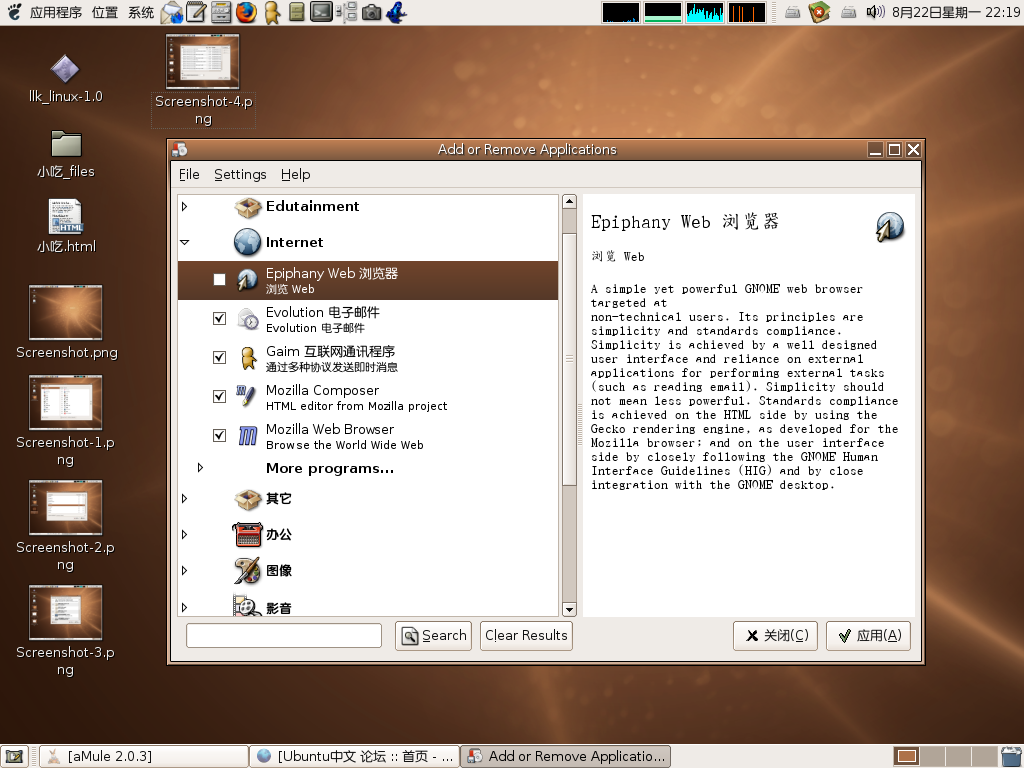Expand the 办公 category

click(185, 534)
